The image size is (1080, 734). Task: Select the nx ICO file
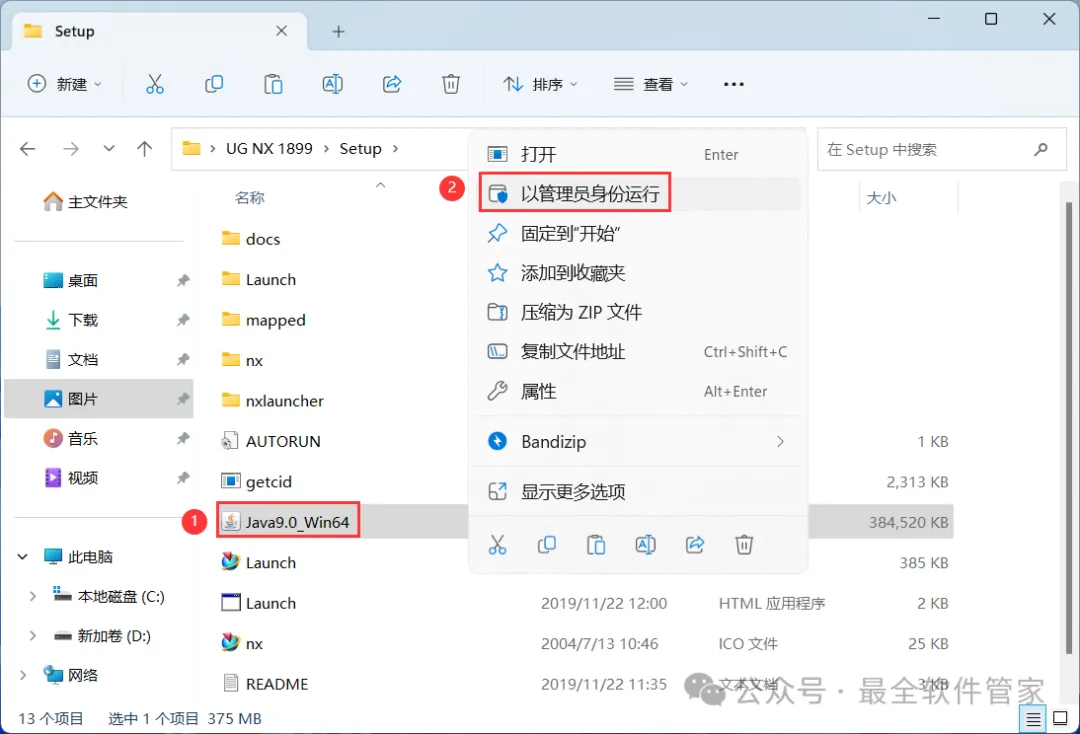[x=242, y=643]
